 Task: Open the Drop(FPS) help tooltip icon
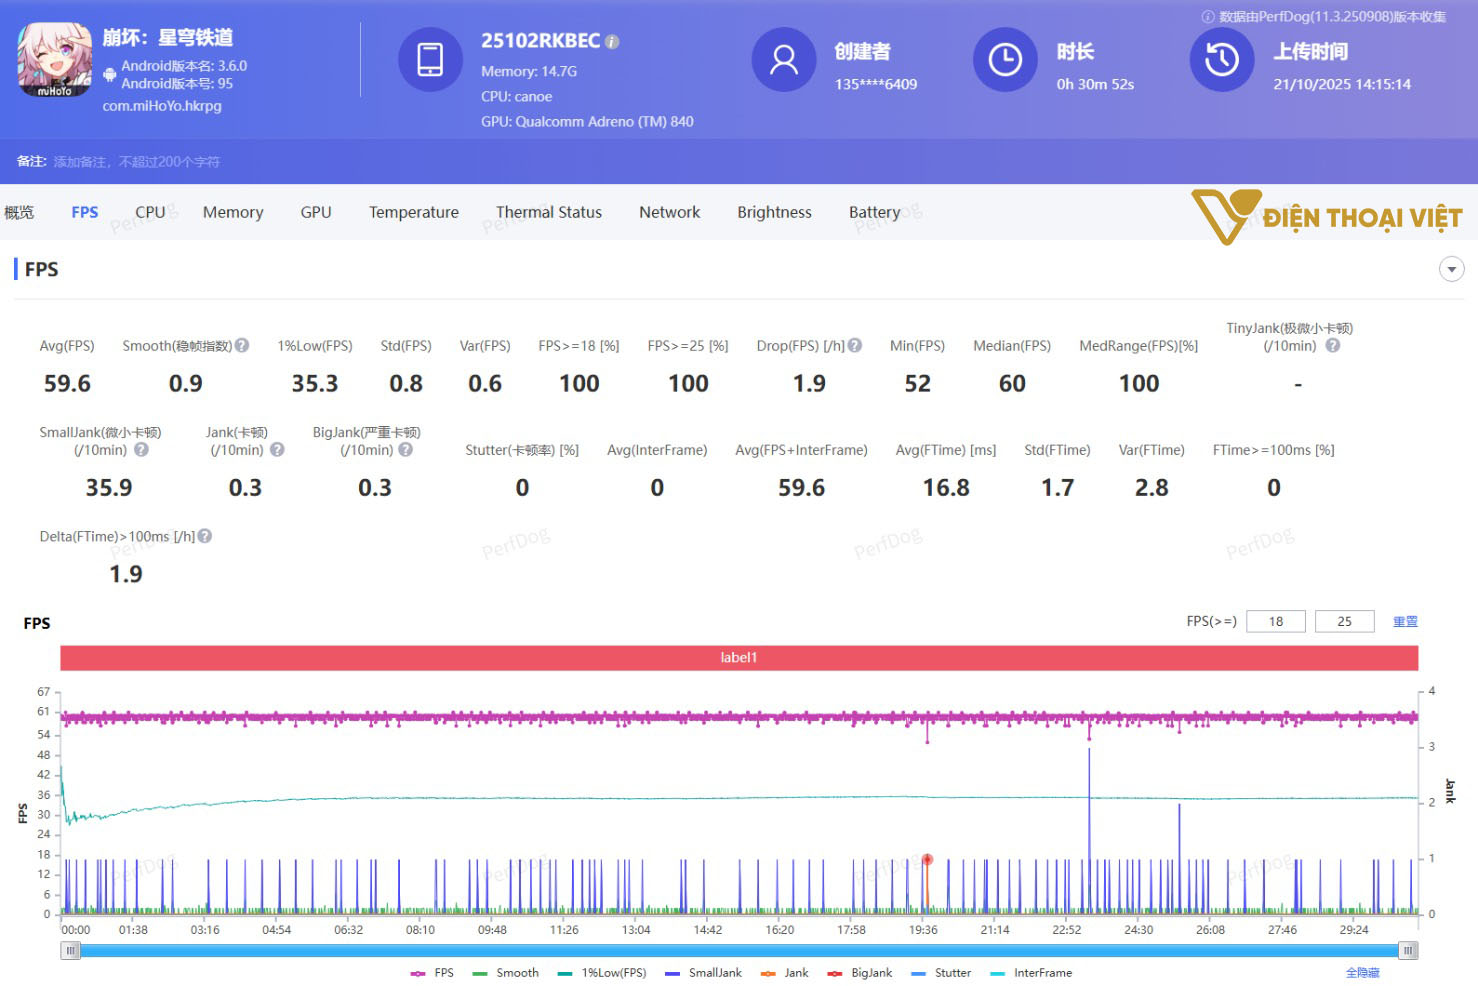click(855, 345)
